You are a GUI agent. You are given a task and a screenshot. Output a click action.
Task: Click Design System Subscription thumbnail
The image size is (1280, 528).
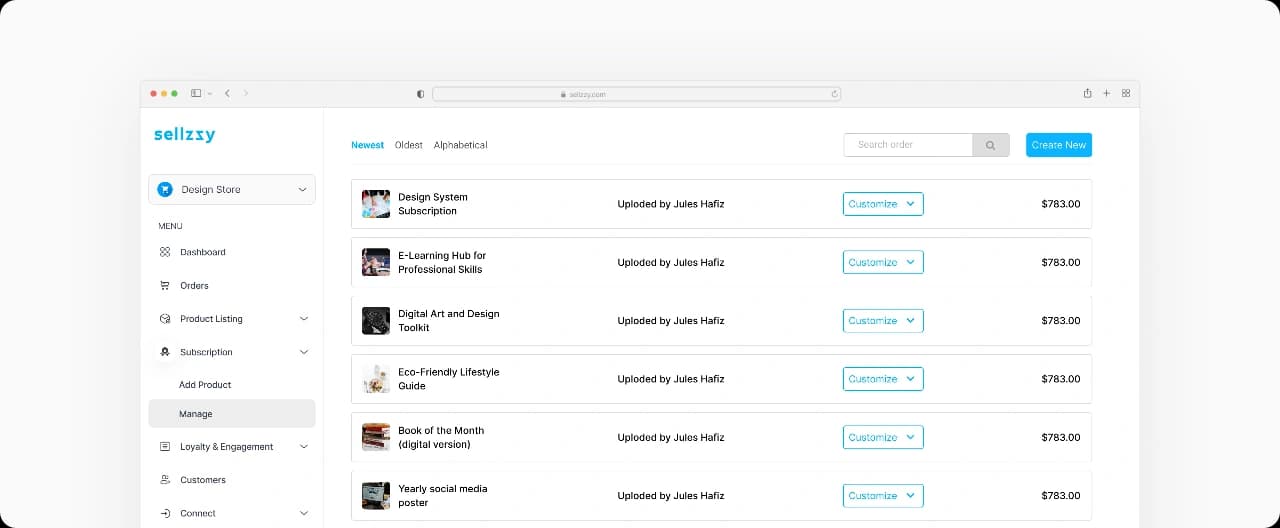(376, 204)
